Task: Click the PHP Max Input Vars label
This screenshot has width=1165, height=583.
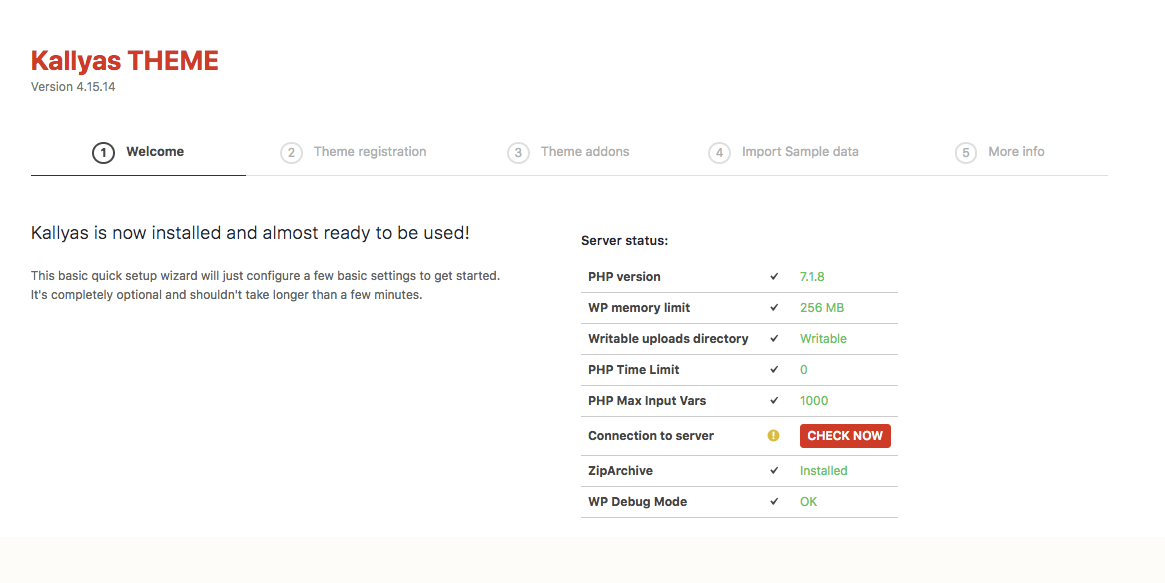Action: point(647,401)
